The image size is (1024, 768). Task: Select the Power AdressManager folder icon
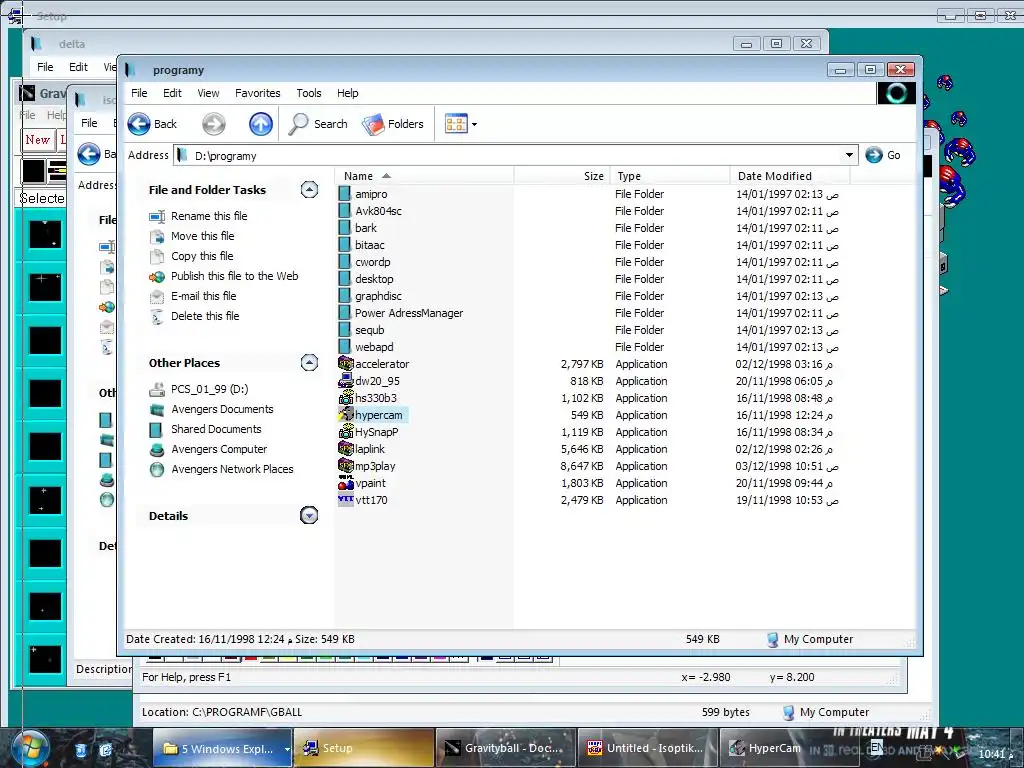pyautogui.click(x=345, y=313)
